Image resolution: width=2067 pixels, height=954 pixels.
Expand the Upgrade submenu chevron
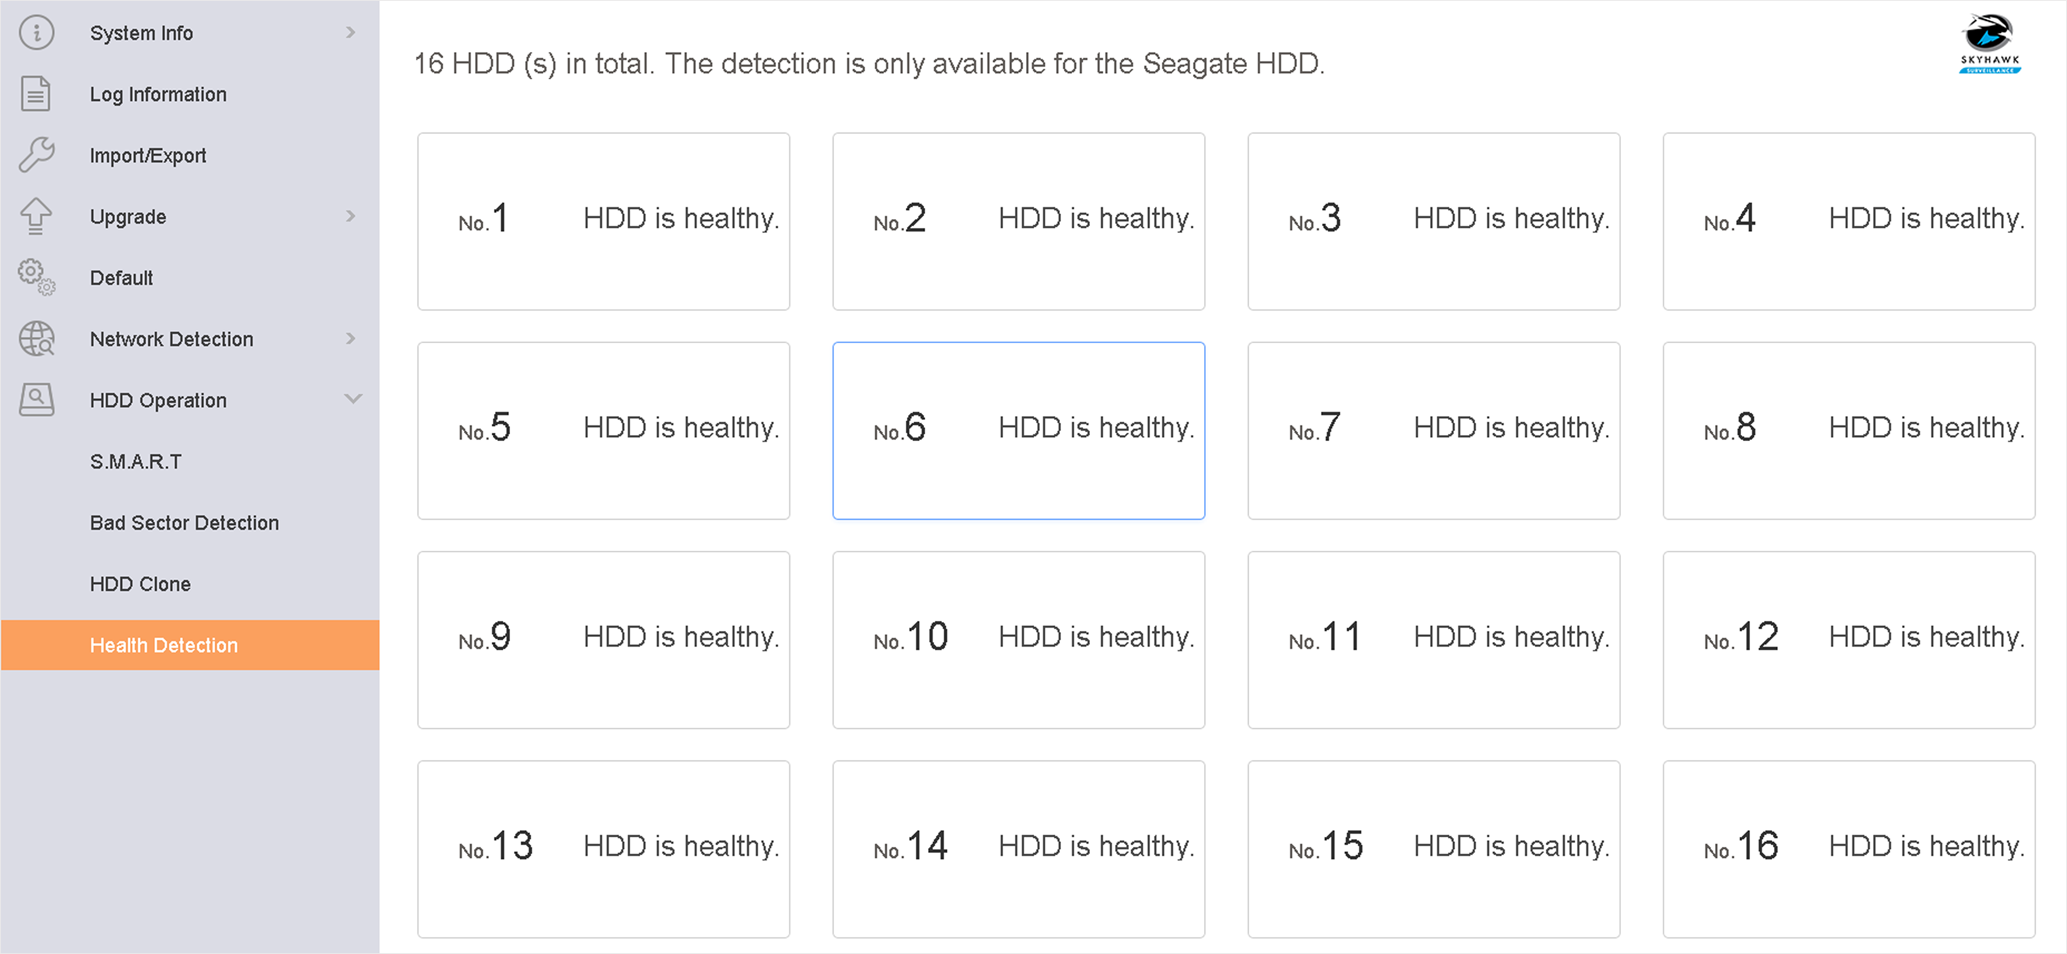pyautogui.click(x=351, y=216)
